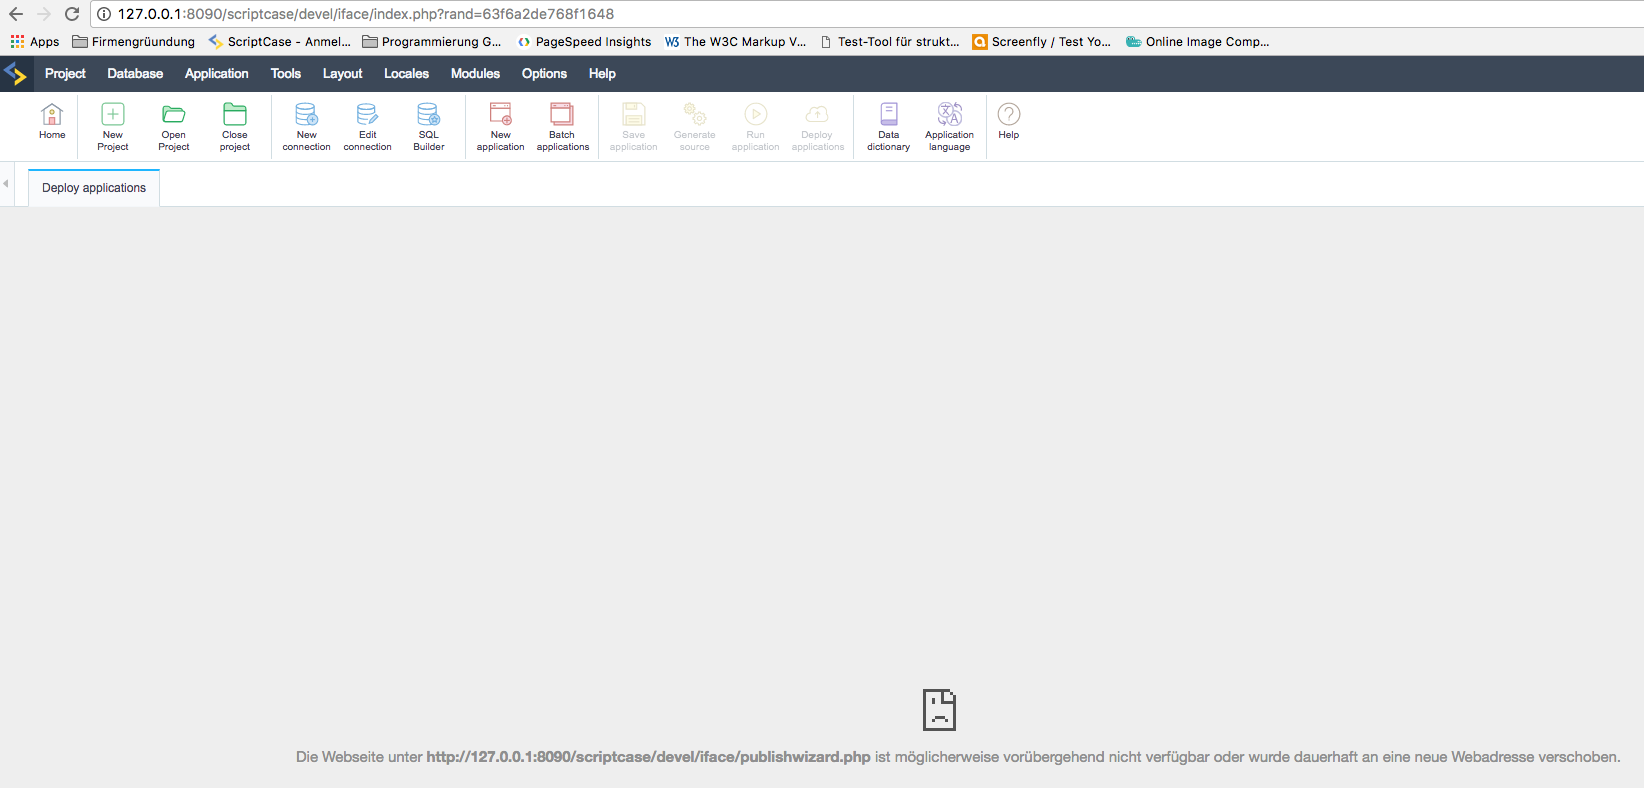Open Help from the toolbar
Viewport: 1644px width, 788px height.
click(x=1009, y=121)
